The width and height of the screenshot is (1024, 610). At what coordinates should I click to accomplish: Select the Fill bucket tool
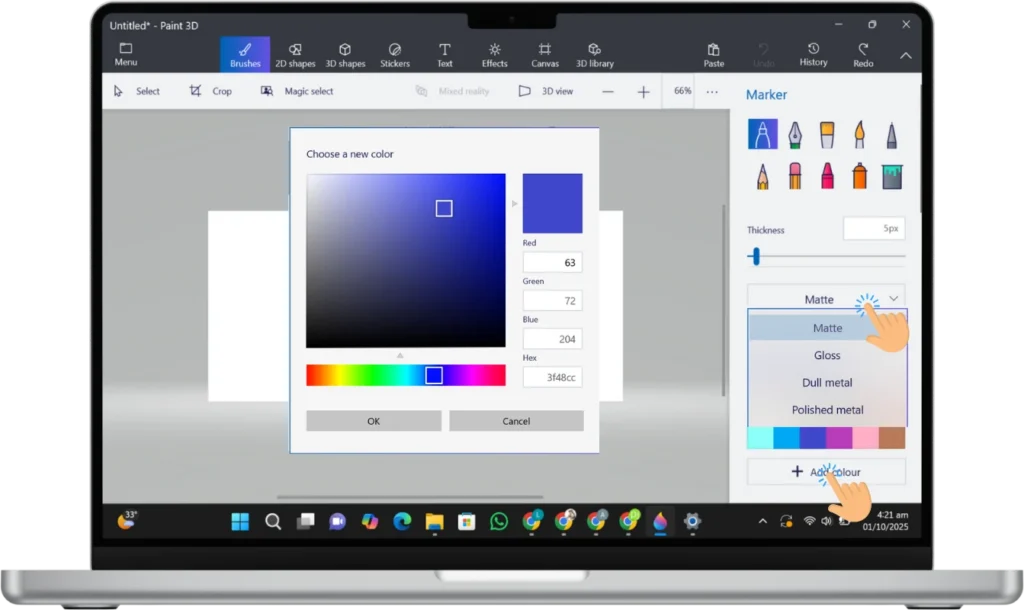tap(892, 174)
